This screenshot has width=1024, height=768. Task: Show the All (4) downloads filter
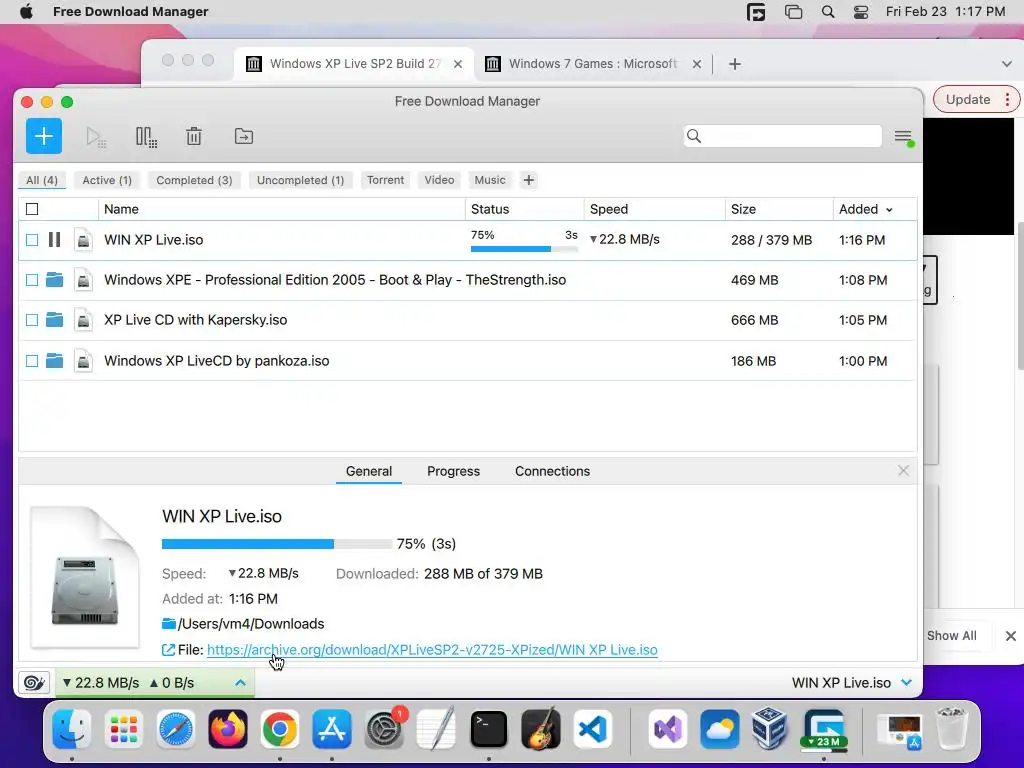pyautogui.click(x=42, y=180)
